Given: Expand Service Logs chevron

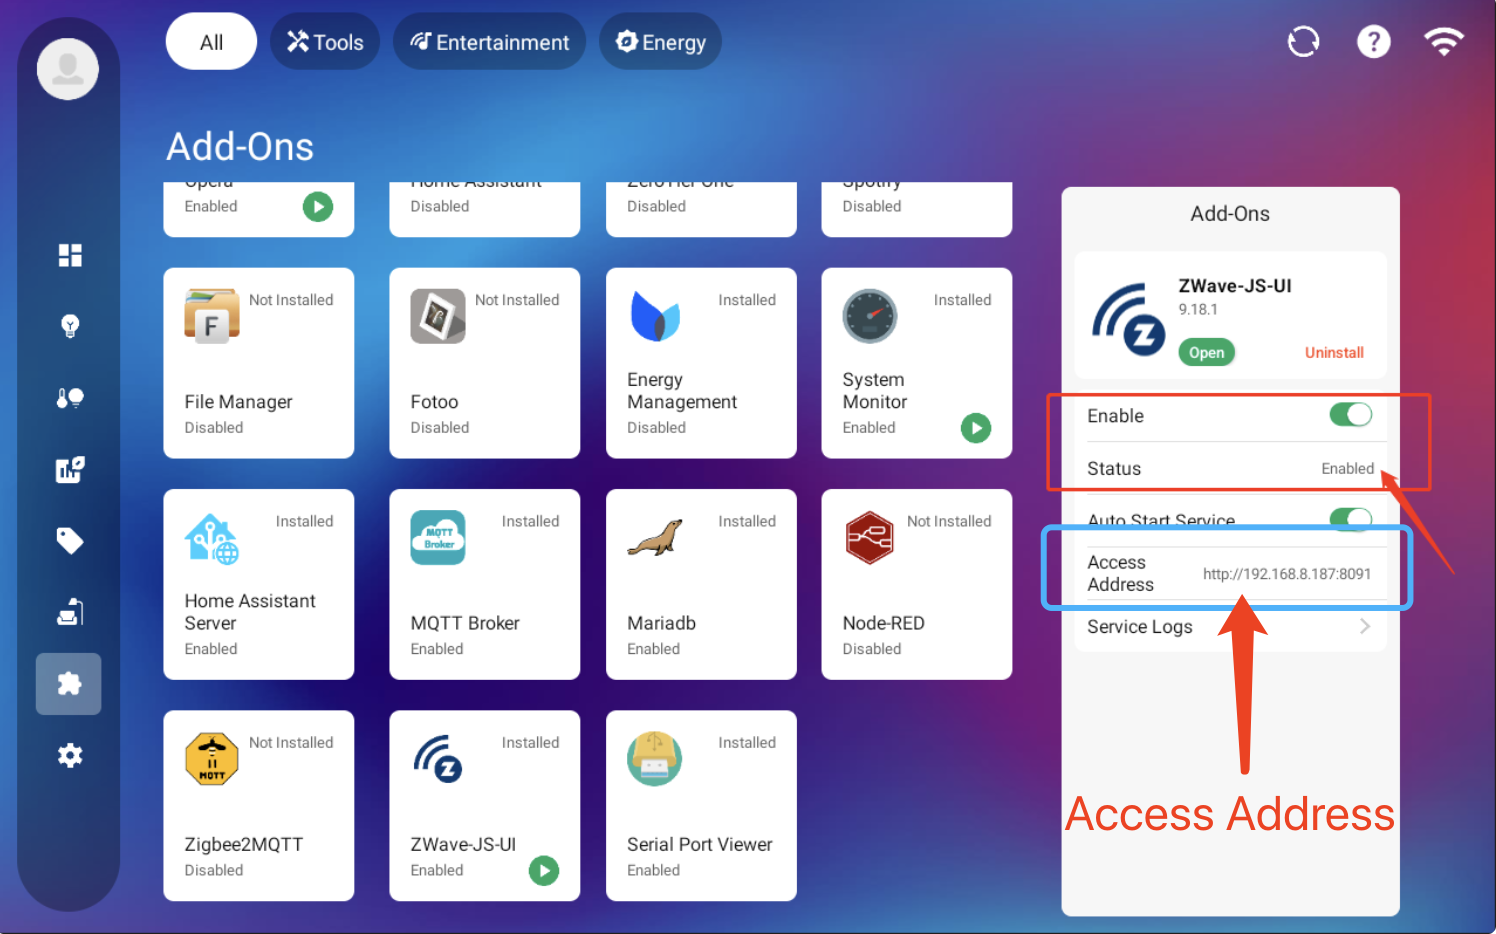Looking at the screenshot, I should click(x=1364, y=627).
